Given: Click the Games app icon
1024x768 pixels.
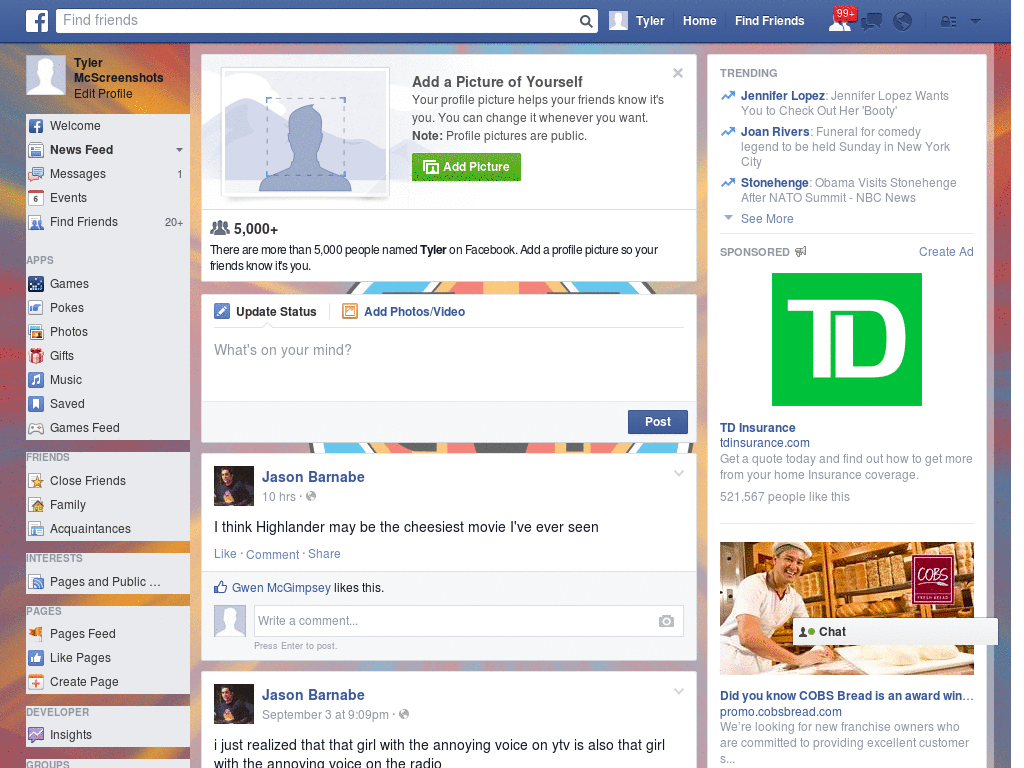Looking at the screenshot, I should [x=36, y=284].
